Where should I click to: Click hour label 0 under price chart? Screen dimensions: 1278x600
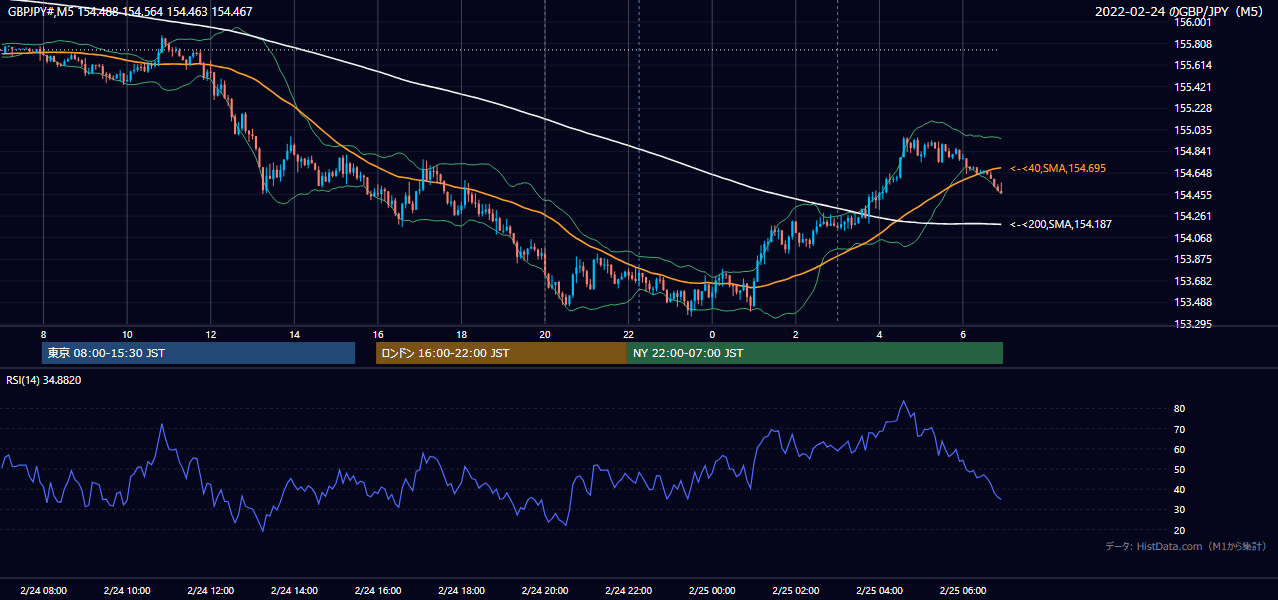click(x=712, y=334)
